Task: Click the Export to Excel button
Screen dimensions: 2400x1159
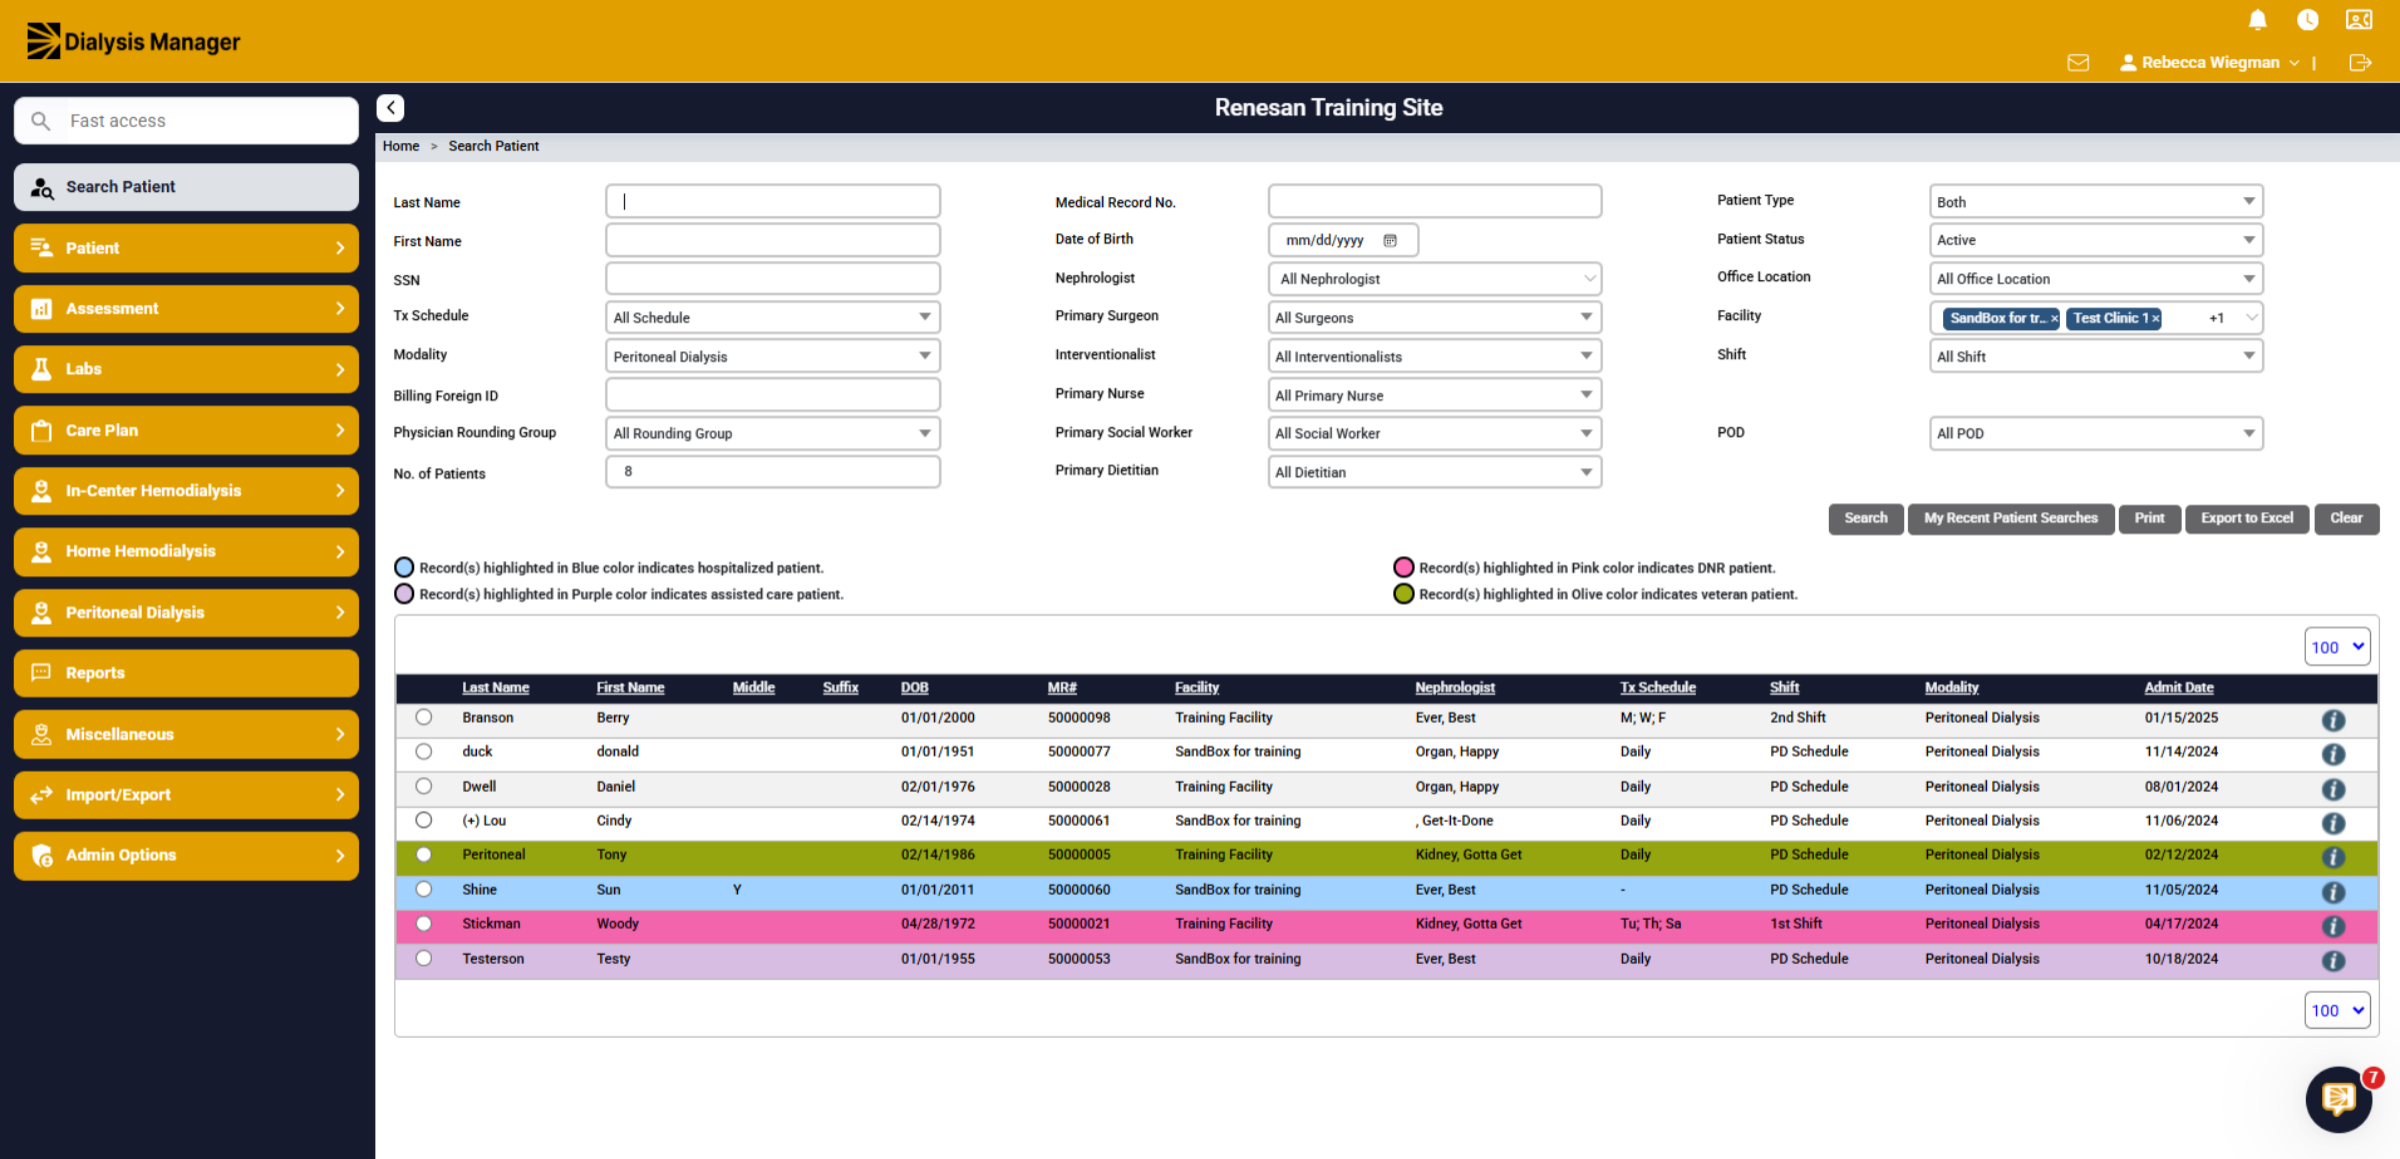Action: pos(2247,518)
